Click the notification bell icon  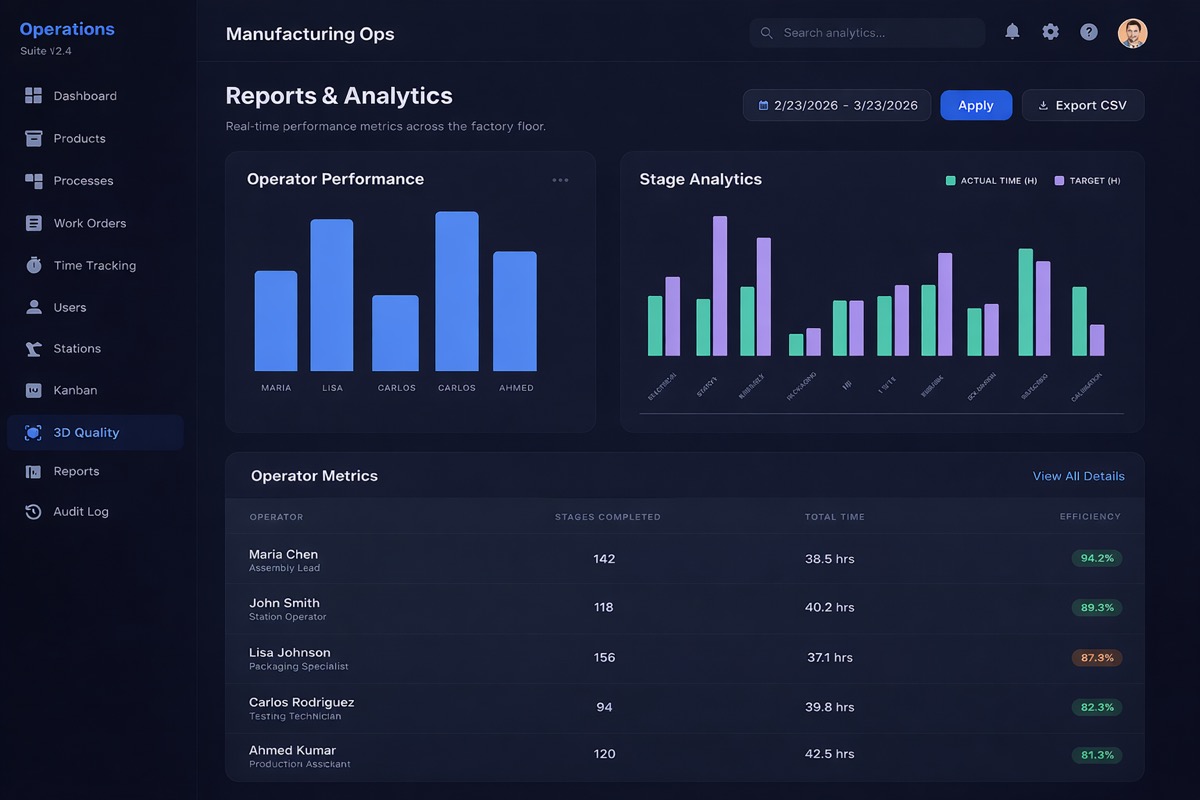pyautogui.click(x=1011, y=31)
